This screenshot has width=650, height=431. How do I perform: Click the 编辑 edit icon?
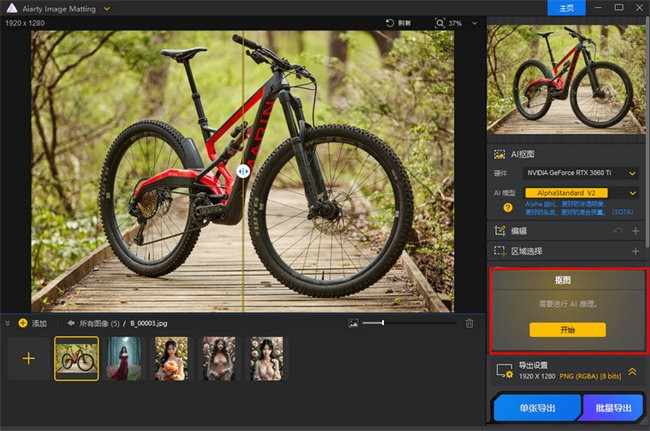[x=500, y=231]
